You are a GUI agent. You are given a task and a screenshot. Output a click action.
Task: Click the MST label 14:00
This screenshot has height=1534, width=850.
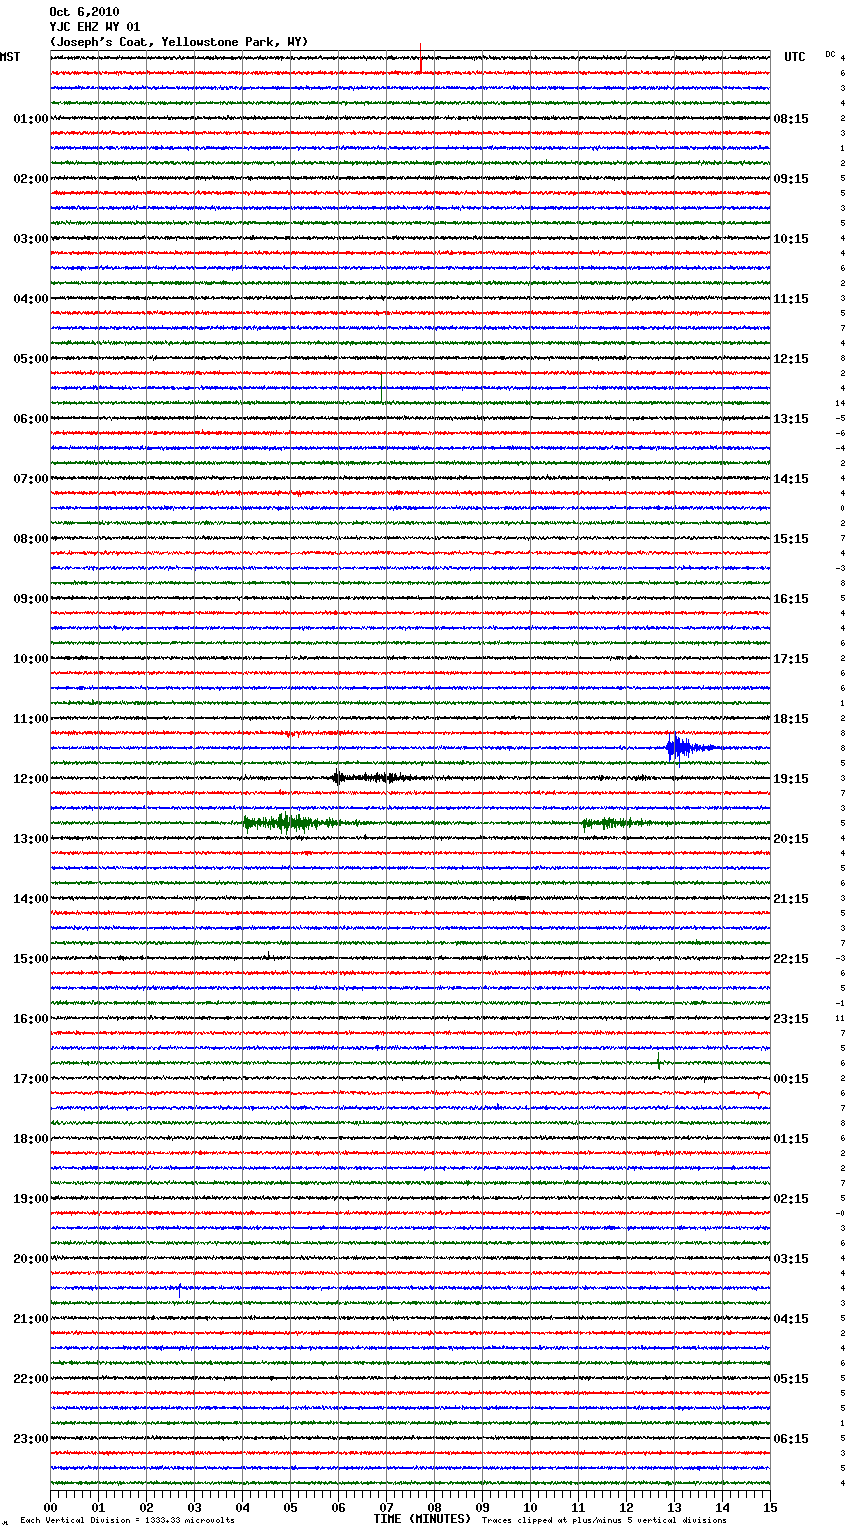tap(30, 899)
